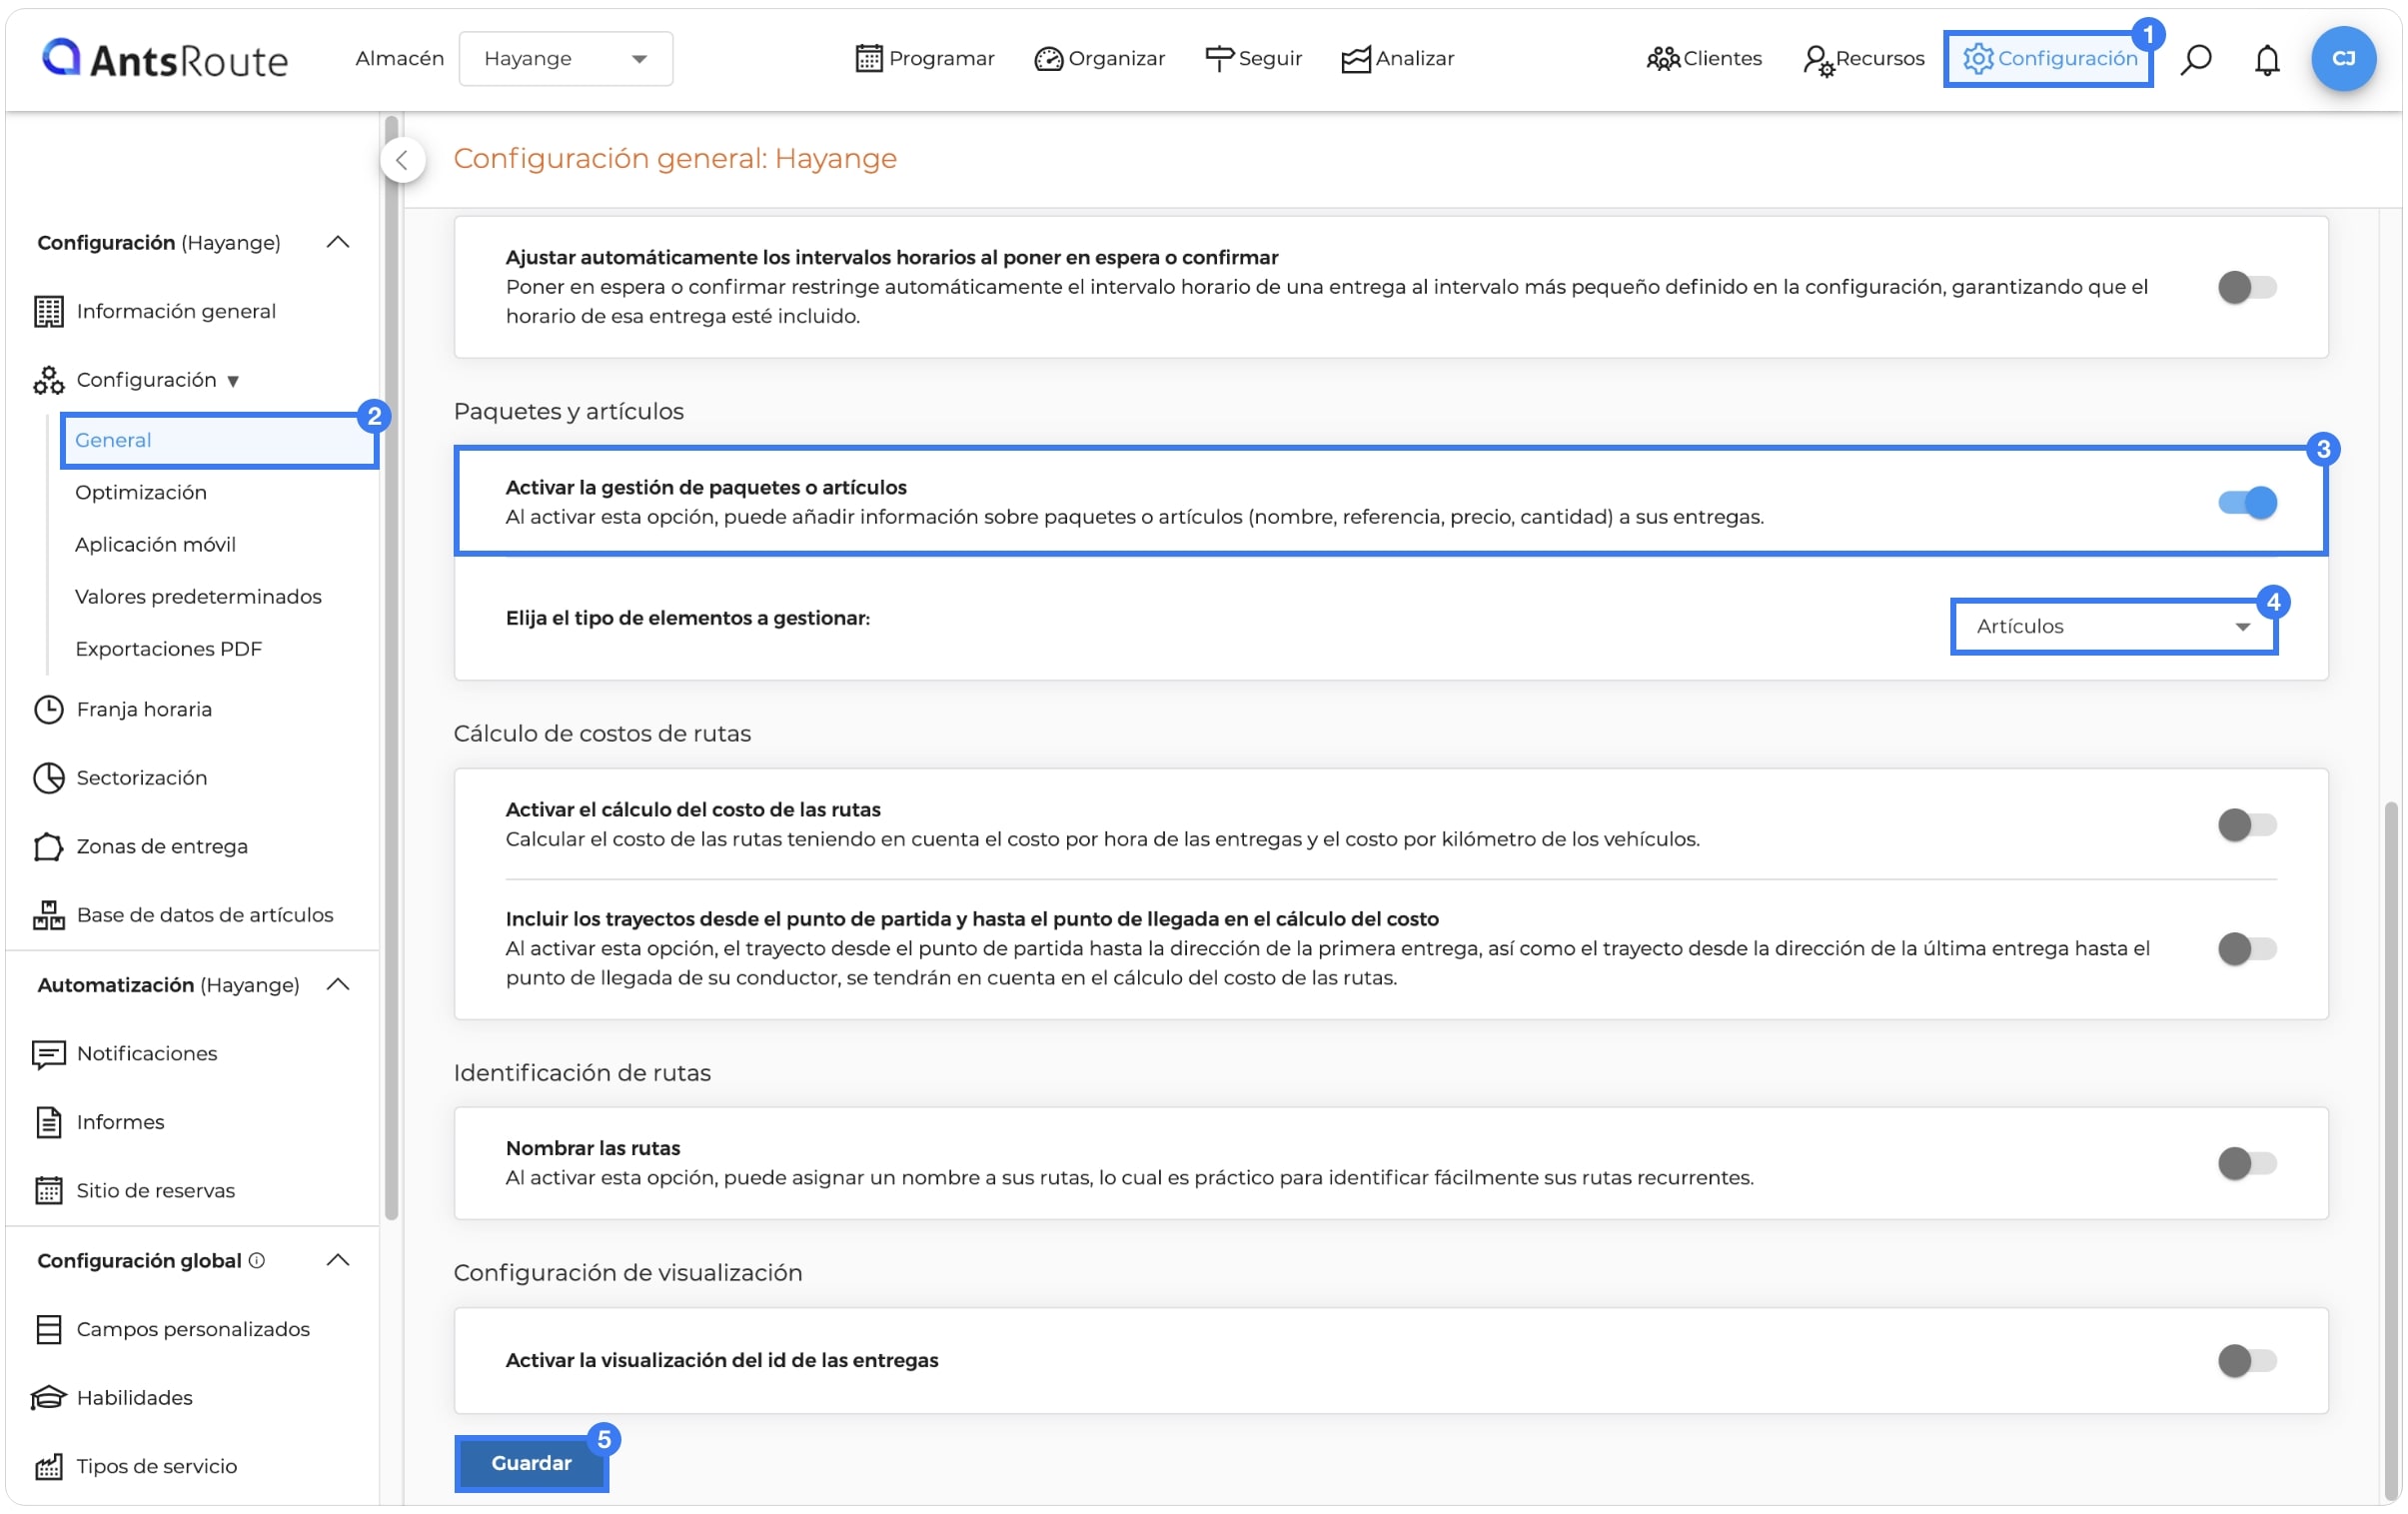Open the search magnifier icon
The image size is (2408, 1514).
[x=2194, y=60]
